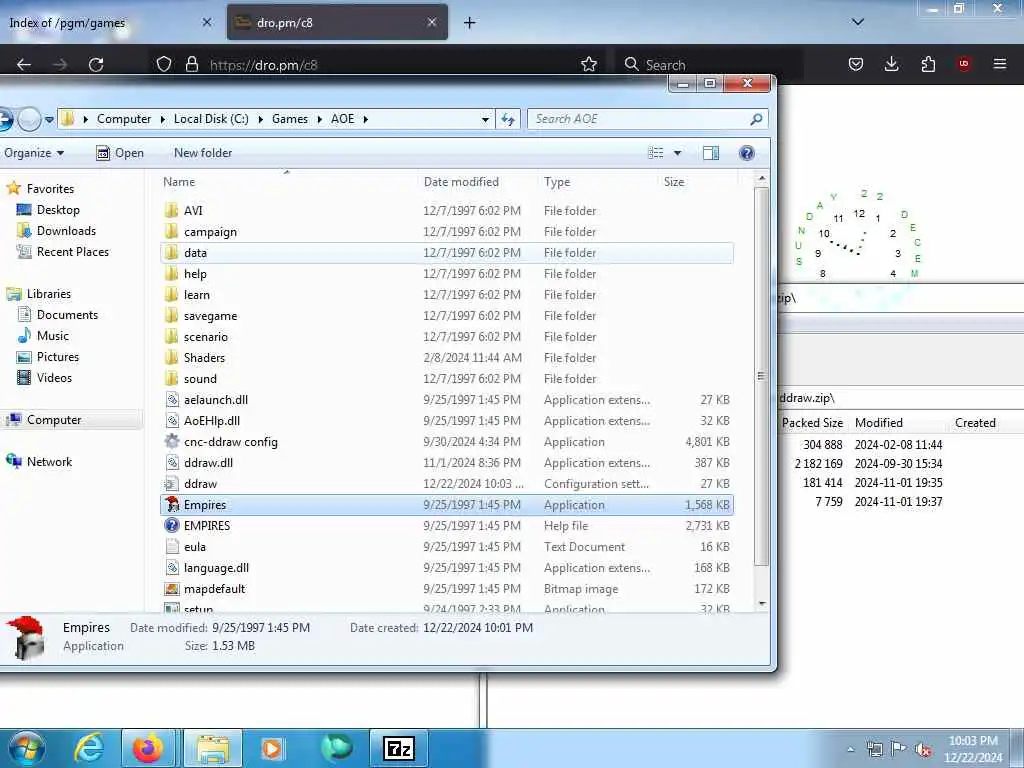Open Windows Media Player from the taskbar
Viewport: 1024px width, 768px height.
(x=272, y=748)
